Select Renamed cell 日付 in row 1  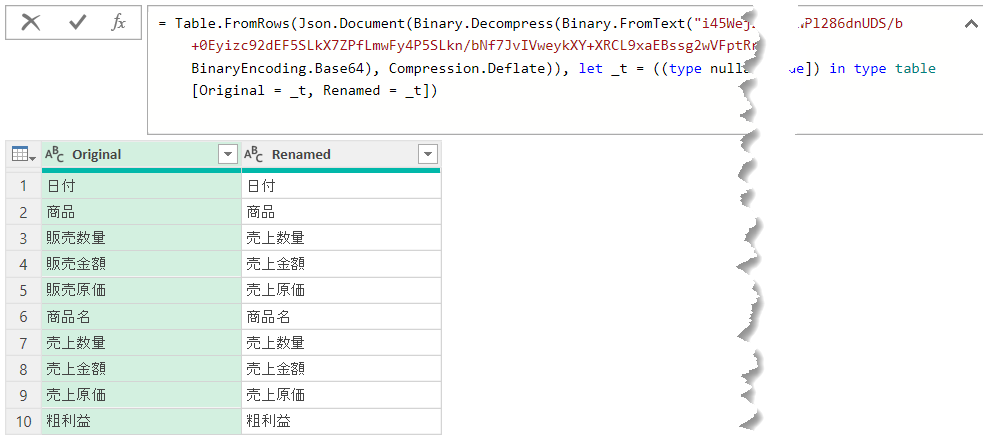pos(341,186)
